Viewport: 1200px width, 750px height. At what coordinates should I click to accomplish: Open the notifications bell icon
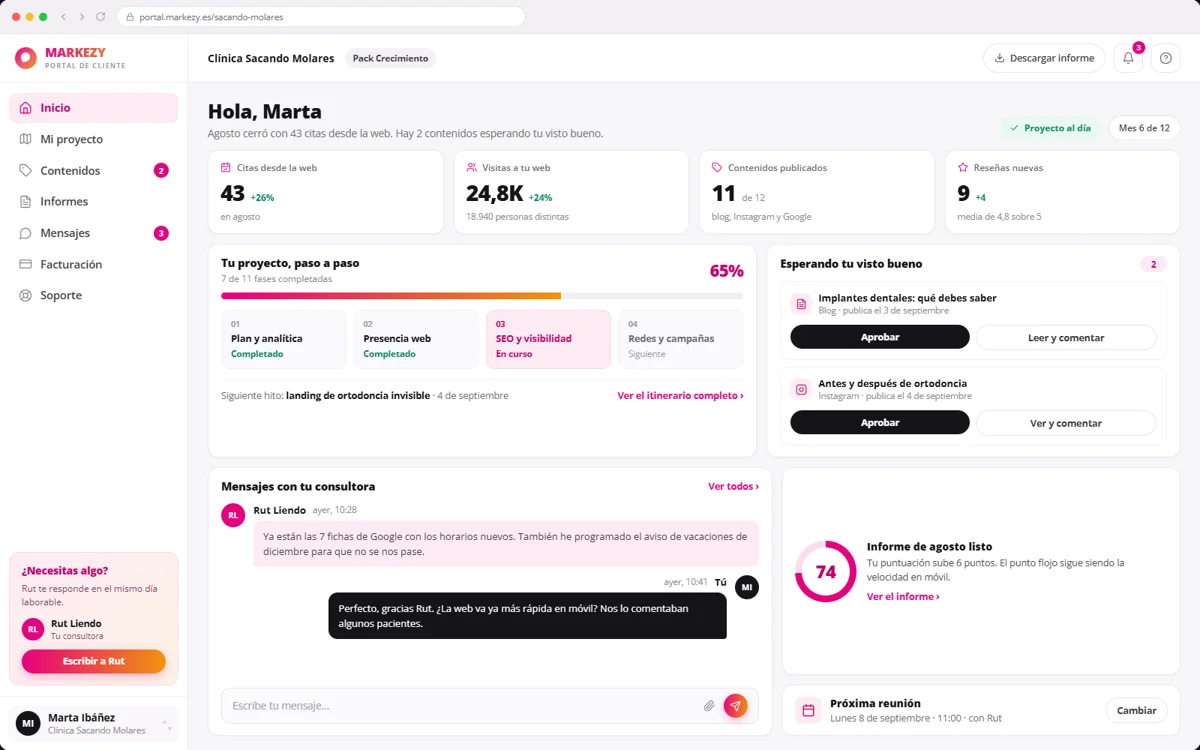(1128, 58)
